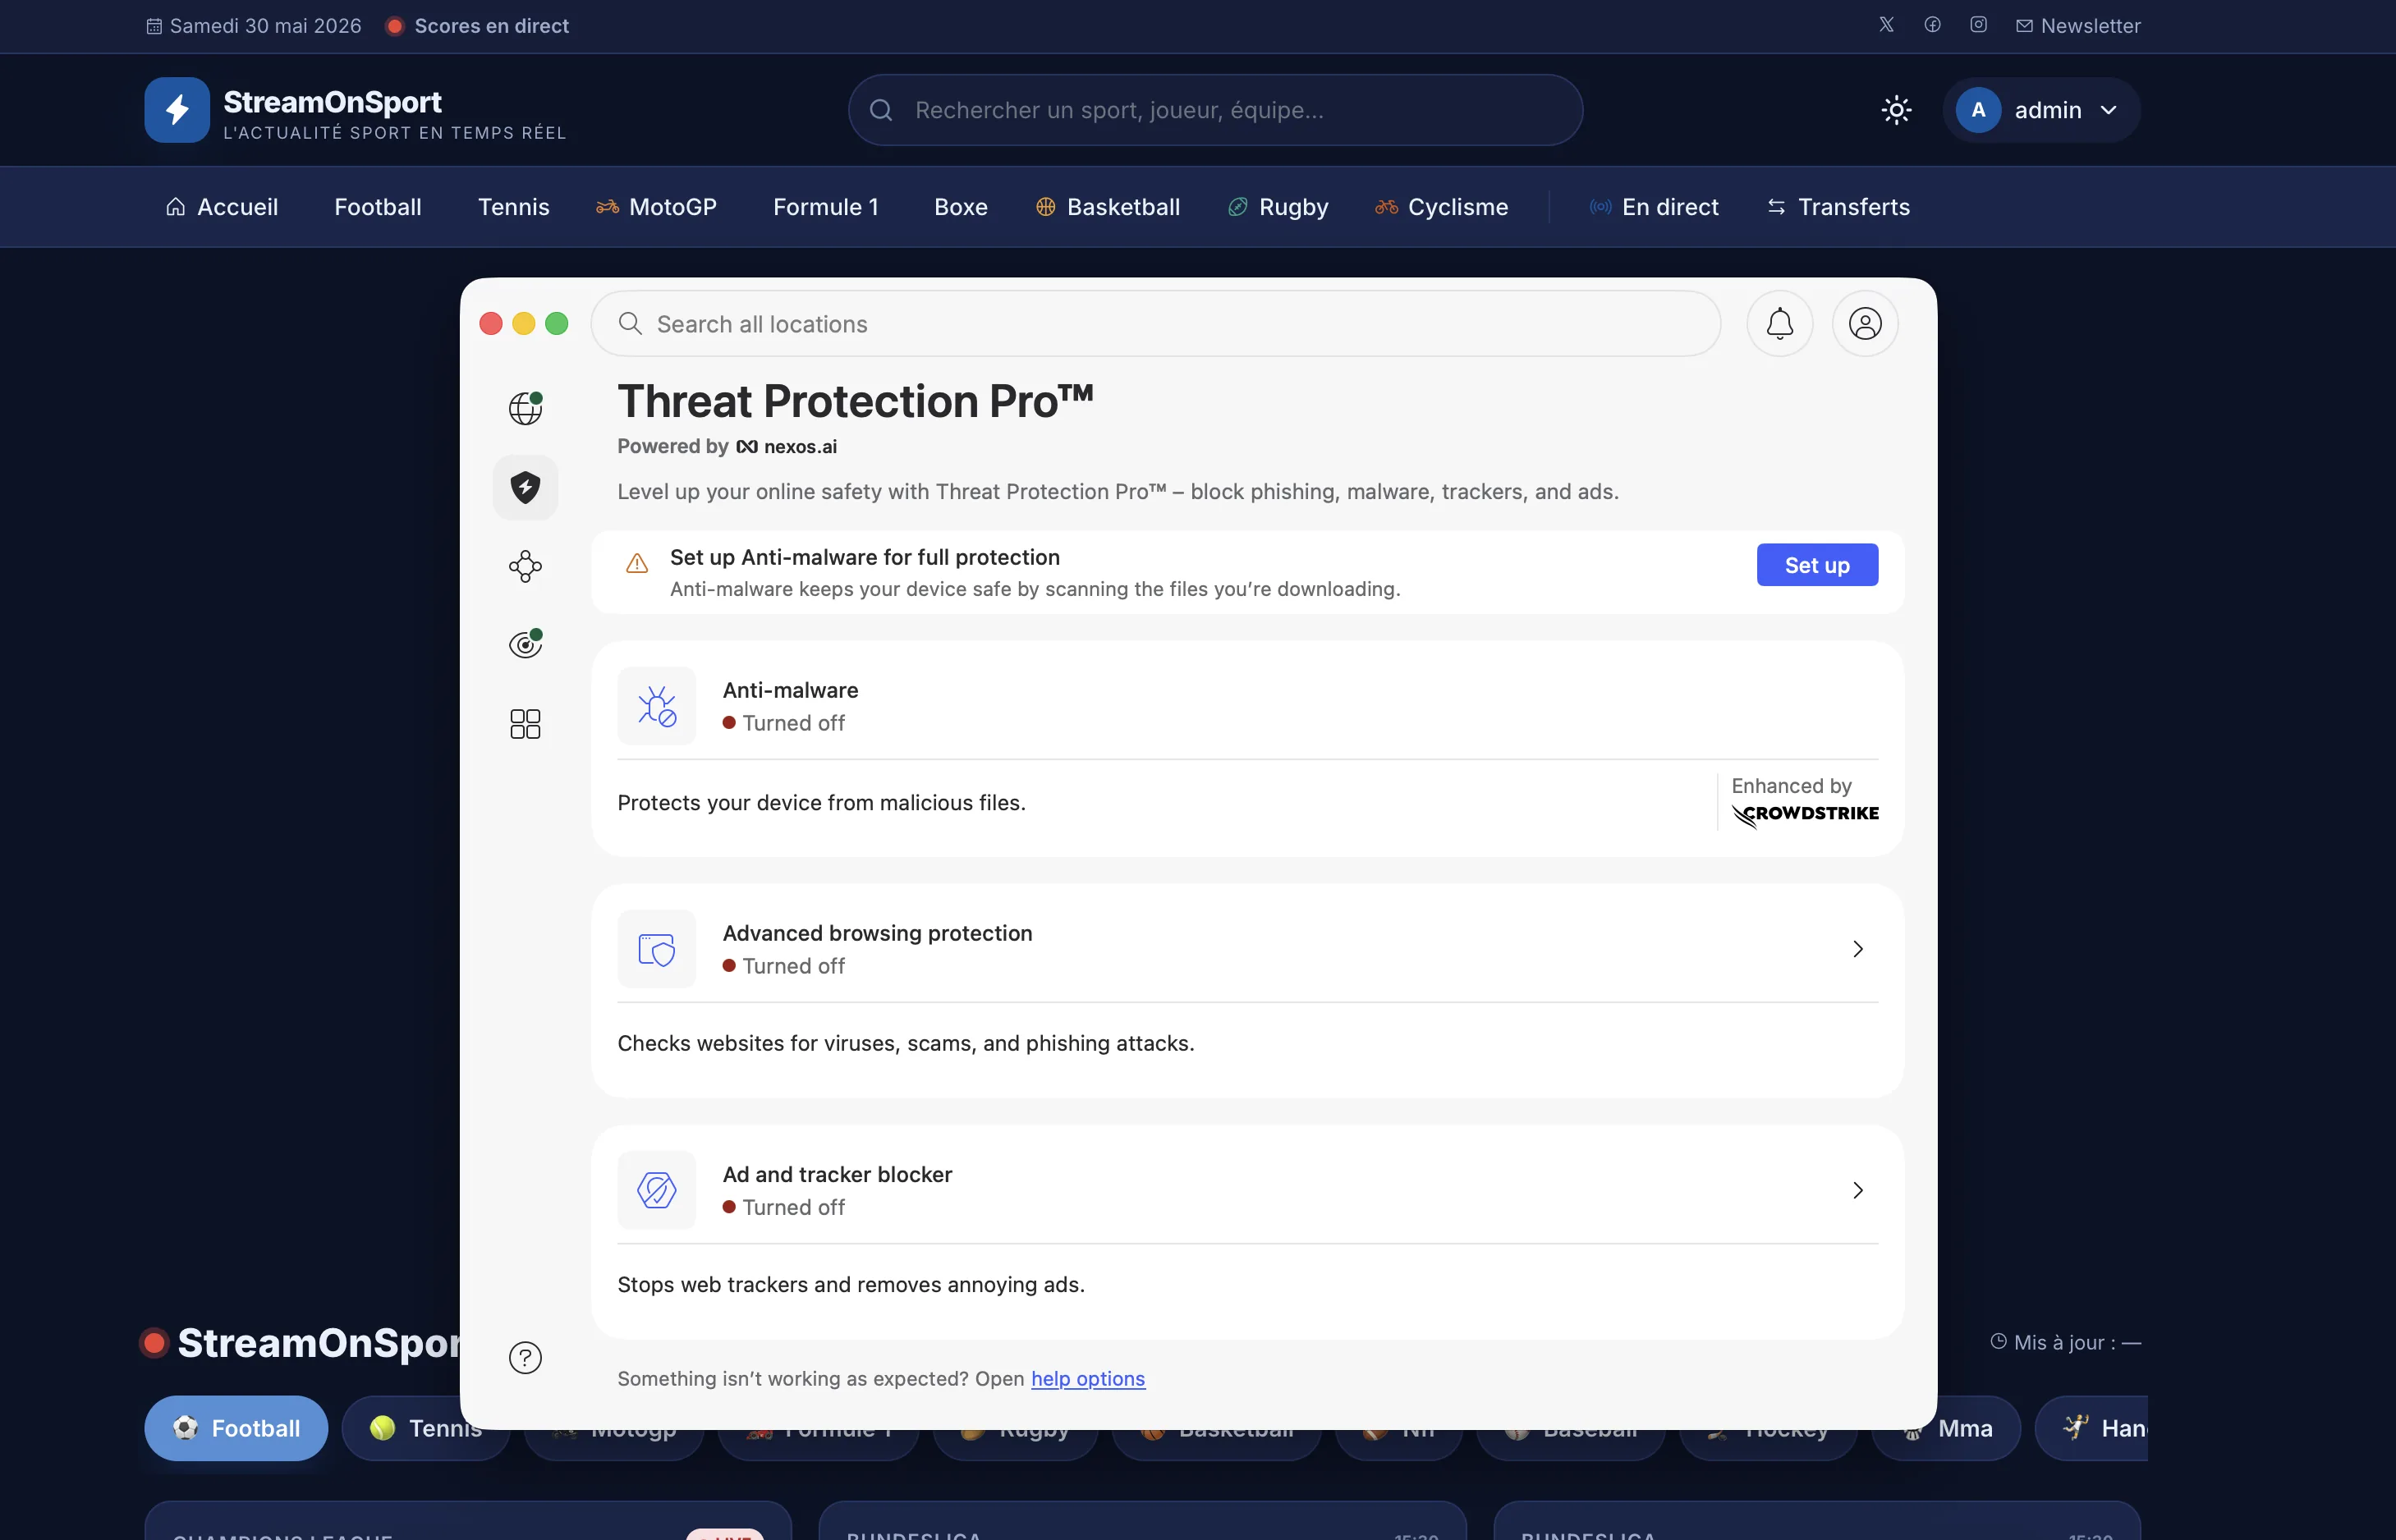Viewport: 2396px width, 1540px height.
Task: Select the Mma sport chip
Action: pyautogui.click(x=1945, y=1428)
